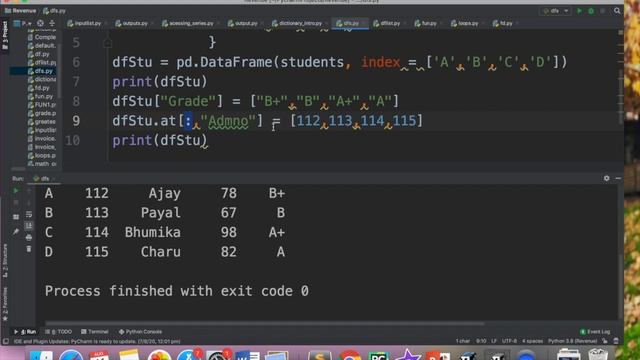Change 4 spaces indent setting
This screenshot has height=360, width=640.
click(x=532, y=341)
